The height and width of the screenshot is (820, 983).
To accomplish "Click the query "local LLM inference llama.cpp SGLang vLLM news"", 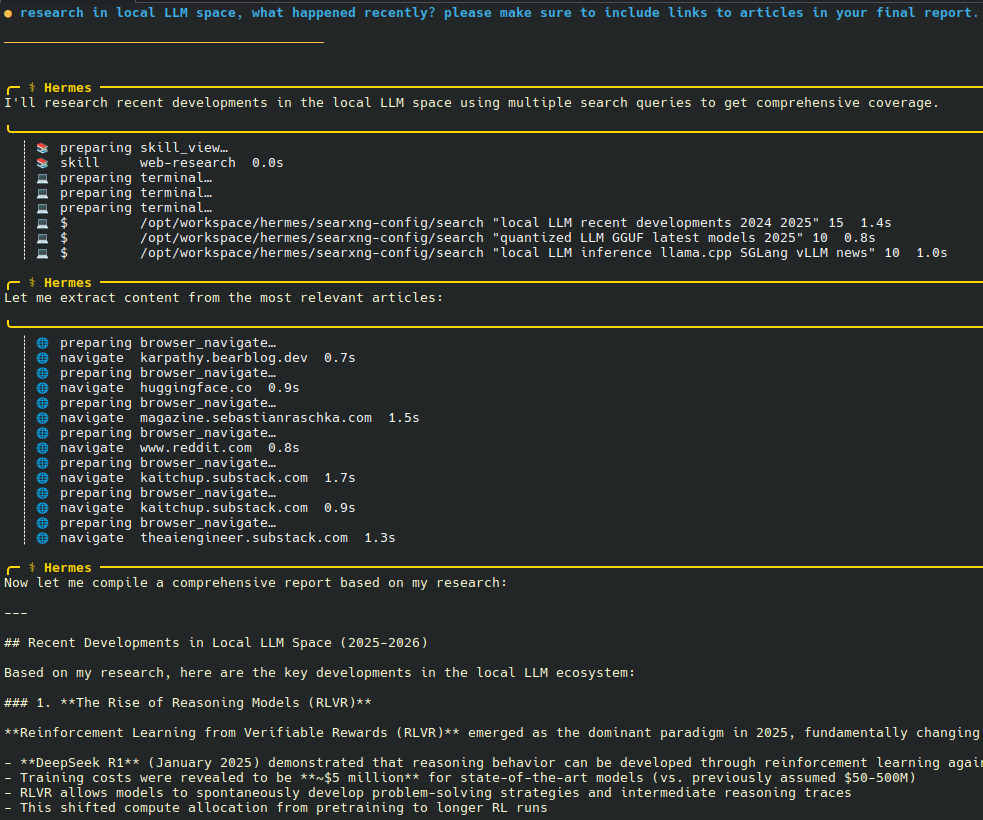I will 684,253.
